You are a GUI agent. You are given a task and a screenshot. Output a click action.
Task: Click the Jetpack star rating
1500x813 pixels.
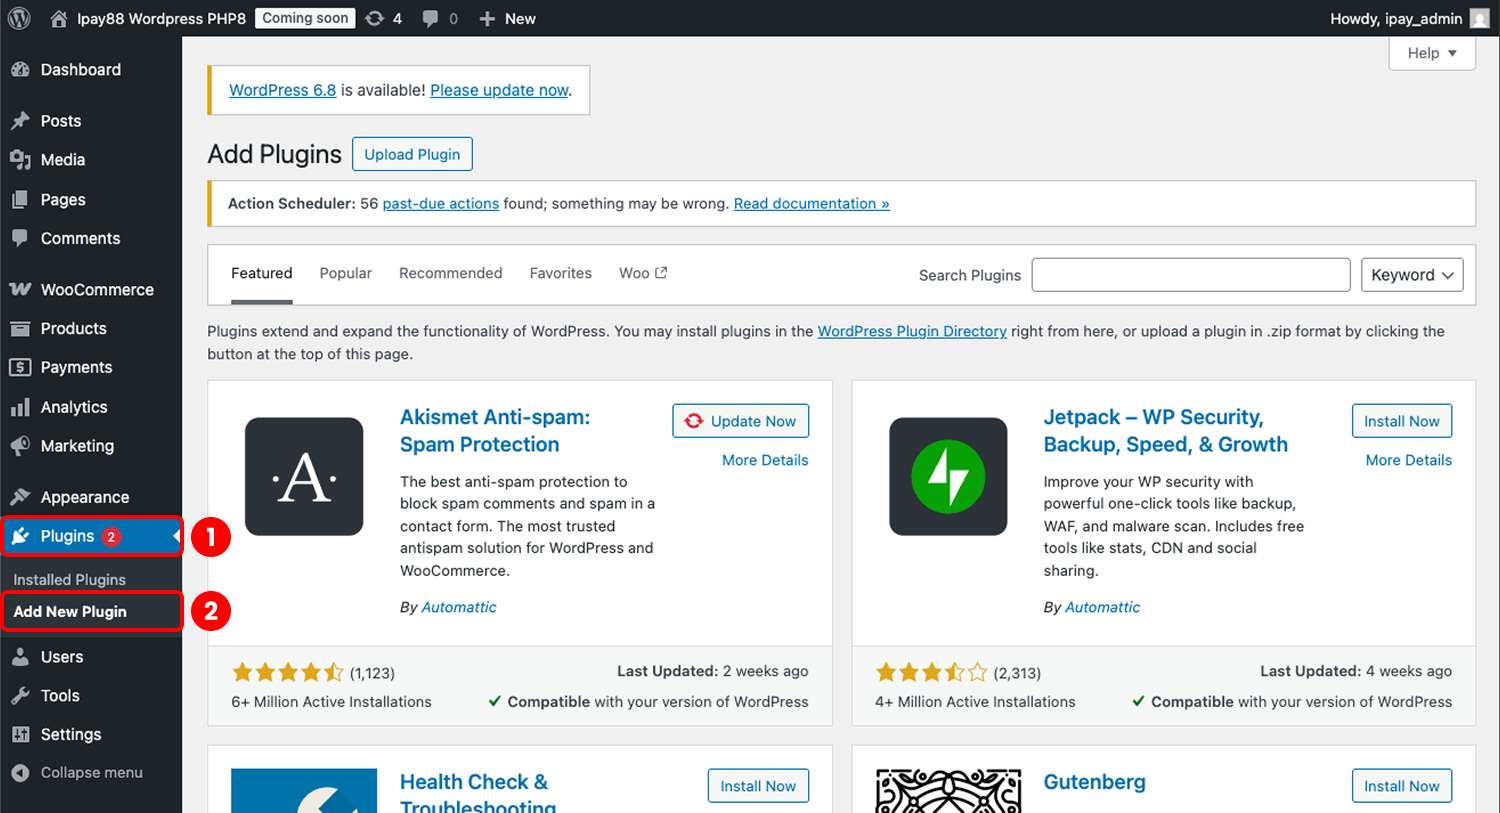coord(931,673)
